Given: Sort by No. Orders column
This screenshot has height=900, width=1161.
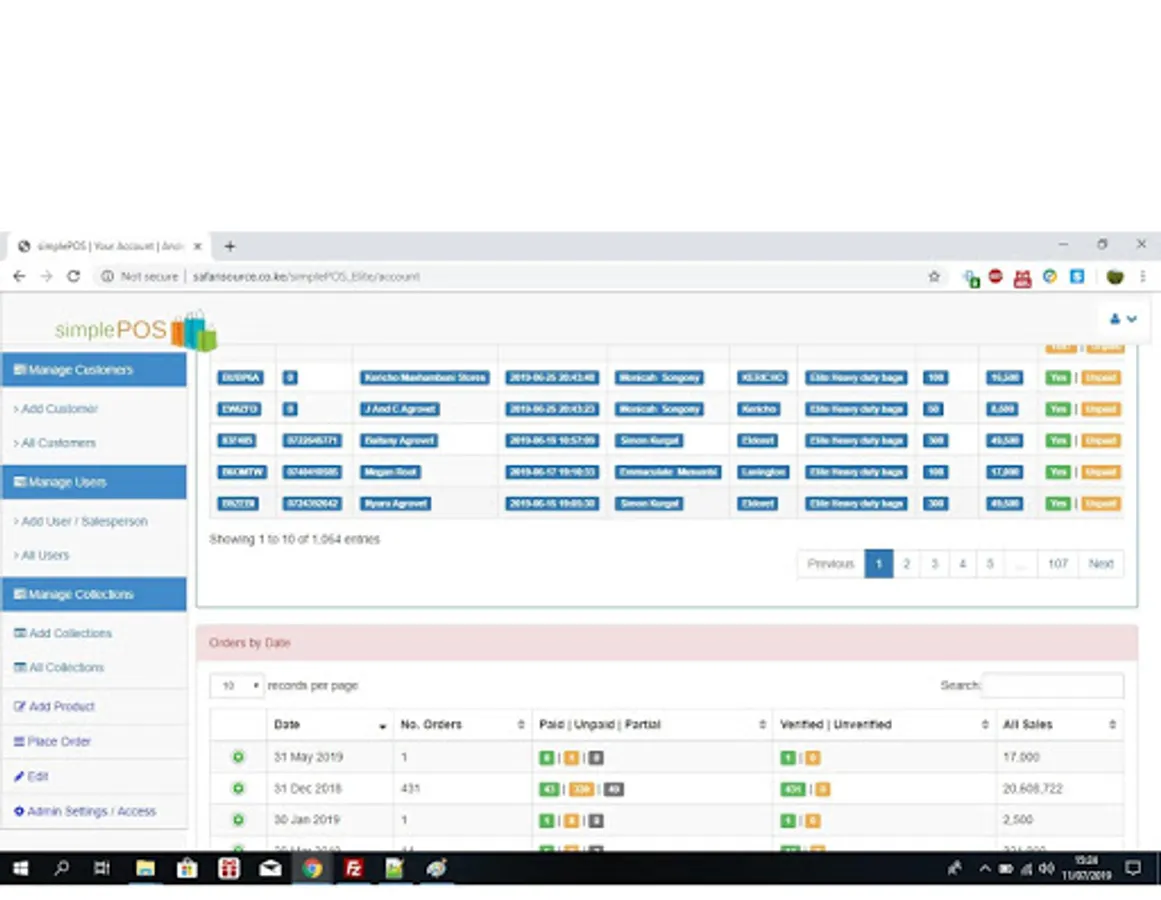Looking at the screenshot, I should (x=462, y=725).
